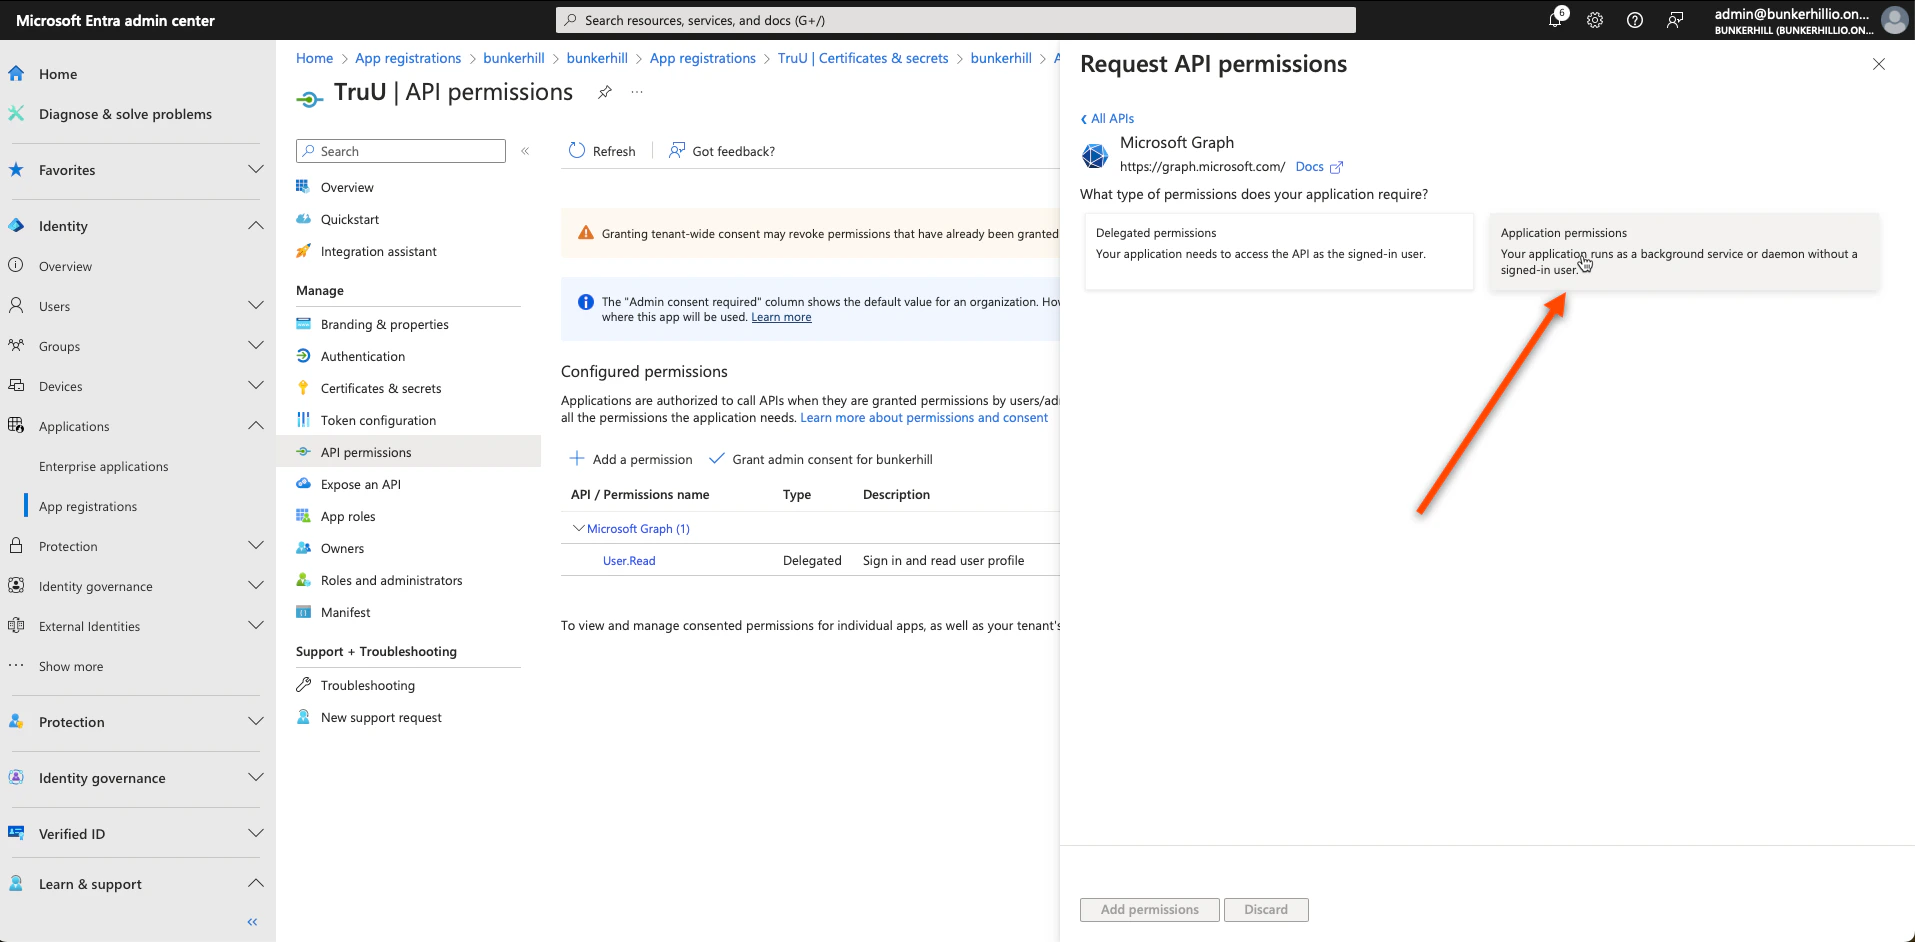The width and height of the screenshot is (1915, 942).
Task: Collapse the left navigation with bottom chevrons
Action: point(252,922)
